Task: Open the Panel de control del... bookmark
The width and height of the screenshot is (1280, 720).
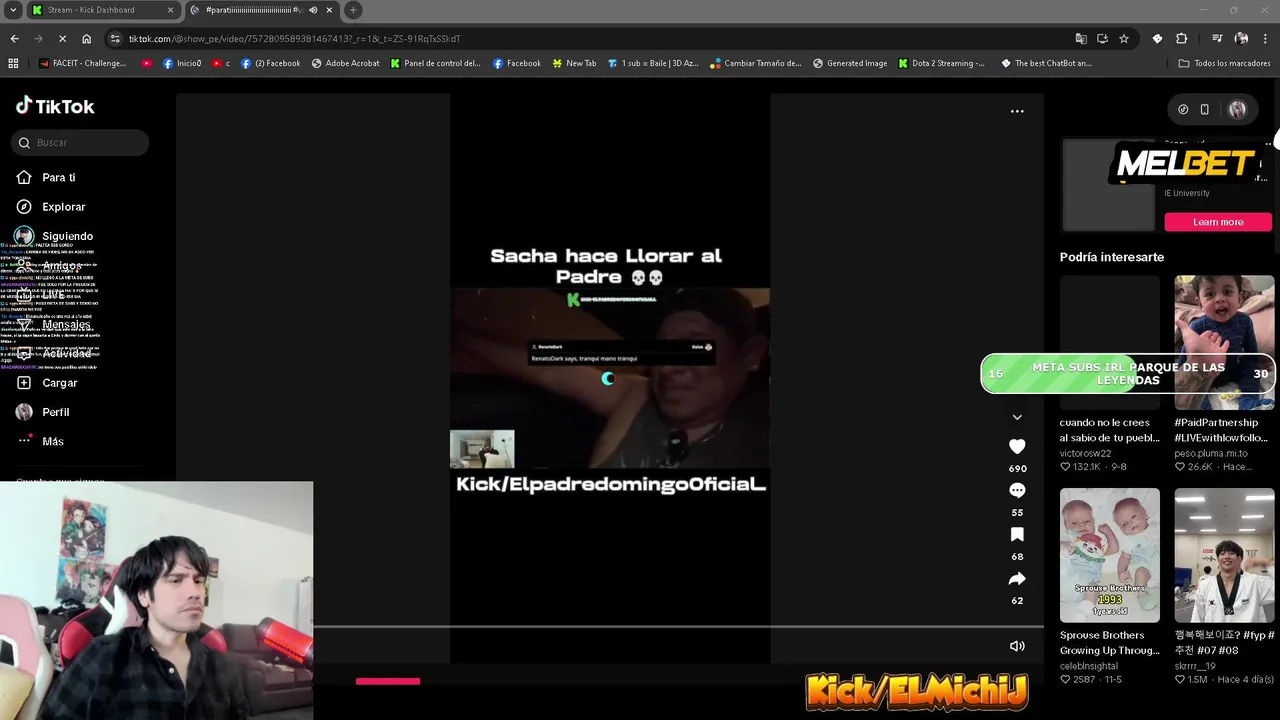Action: pyautogui.click(x=435, y=63)
